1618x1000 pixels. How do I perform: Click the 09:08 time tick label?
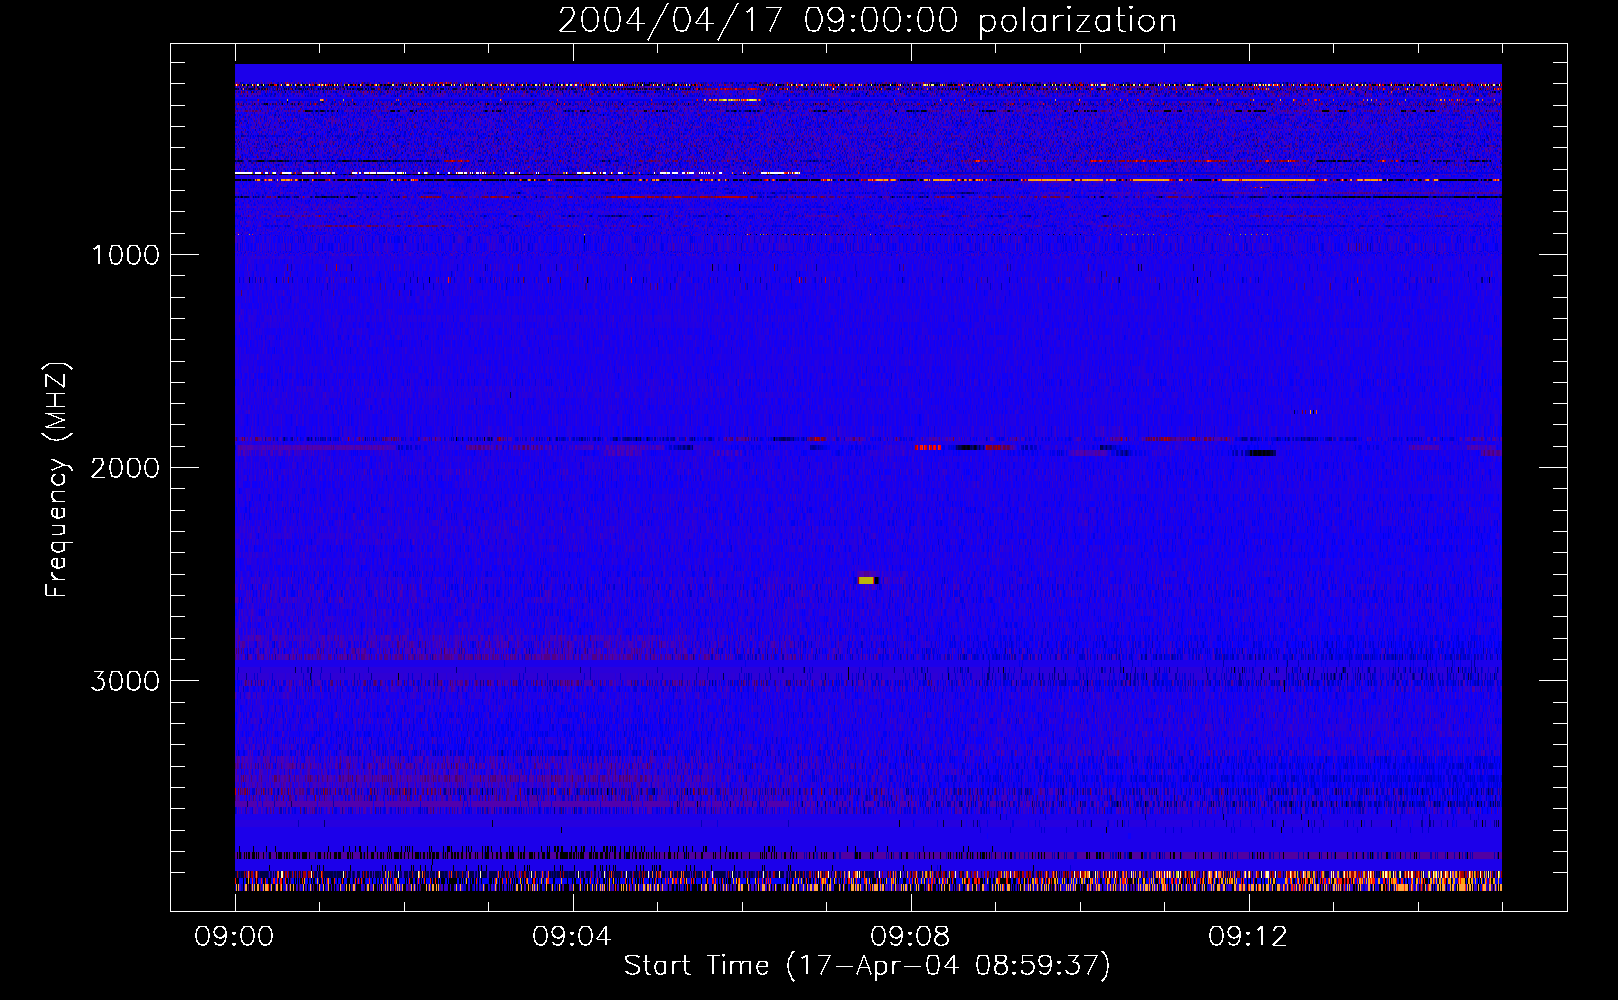click(910, 937)
